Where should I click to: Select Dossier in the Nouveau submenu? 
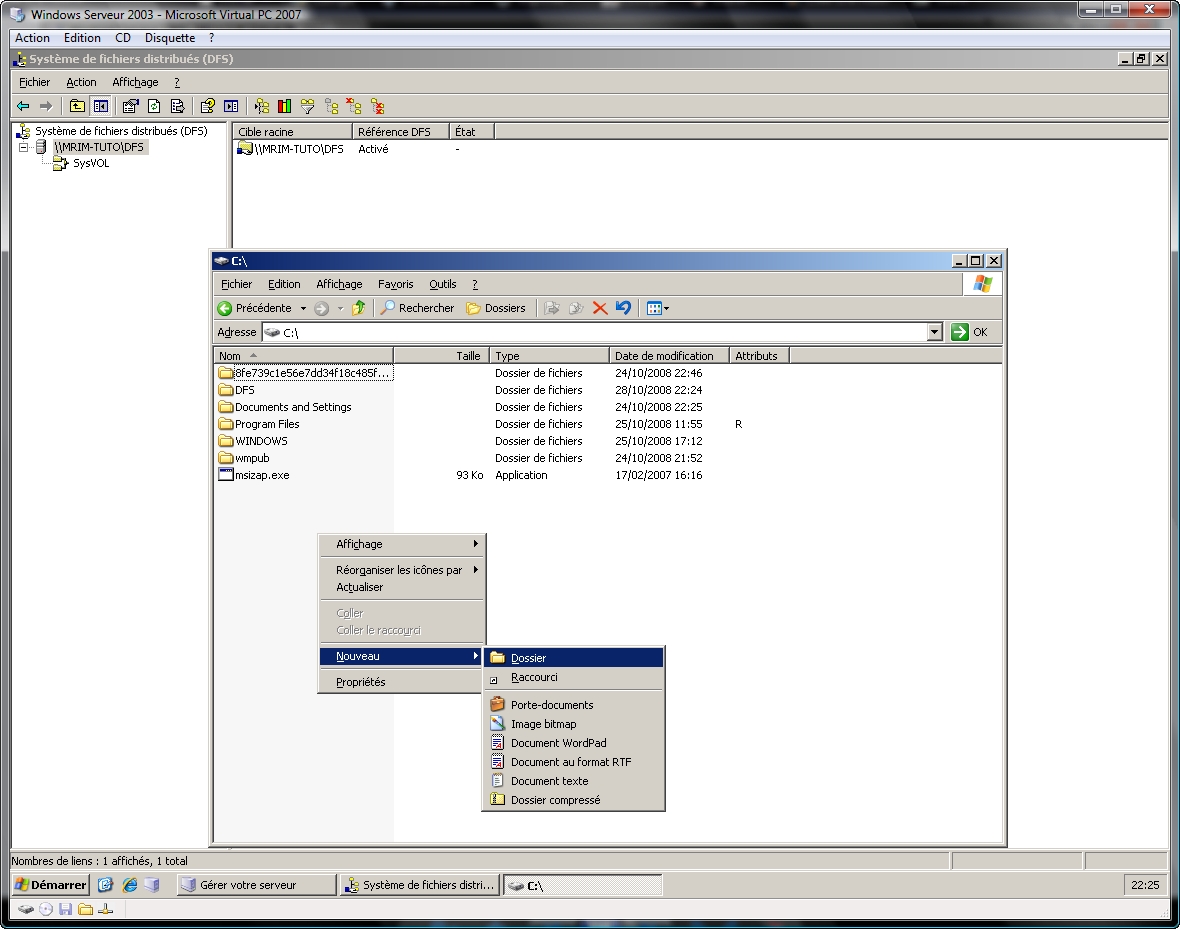click(x=573, y=658)
